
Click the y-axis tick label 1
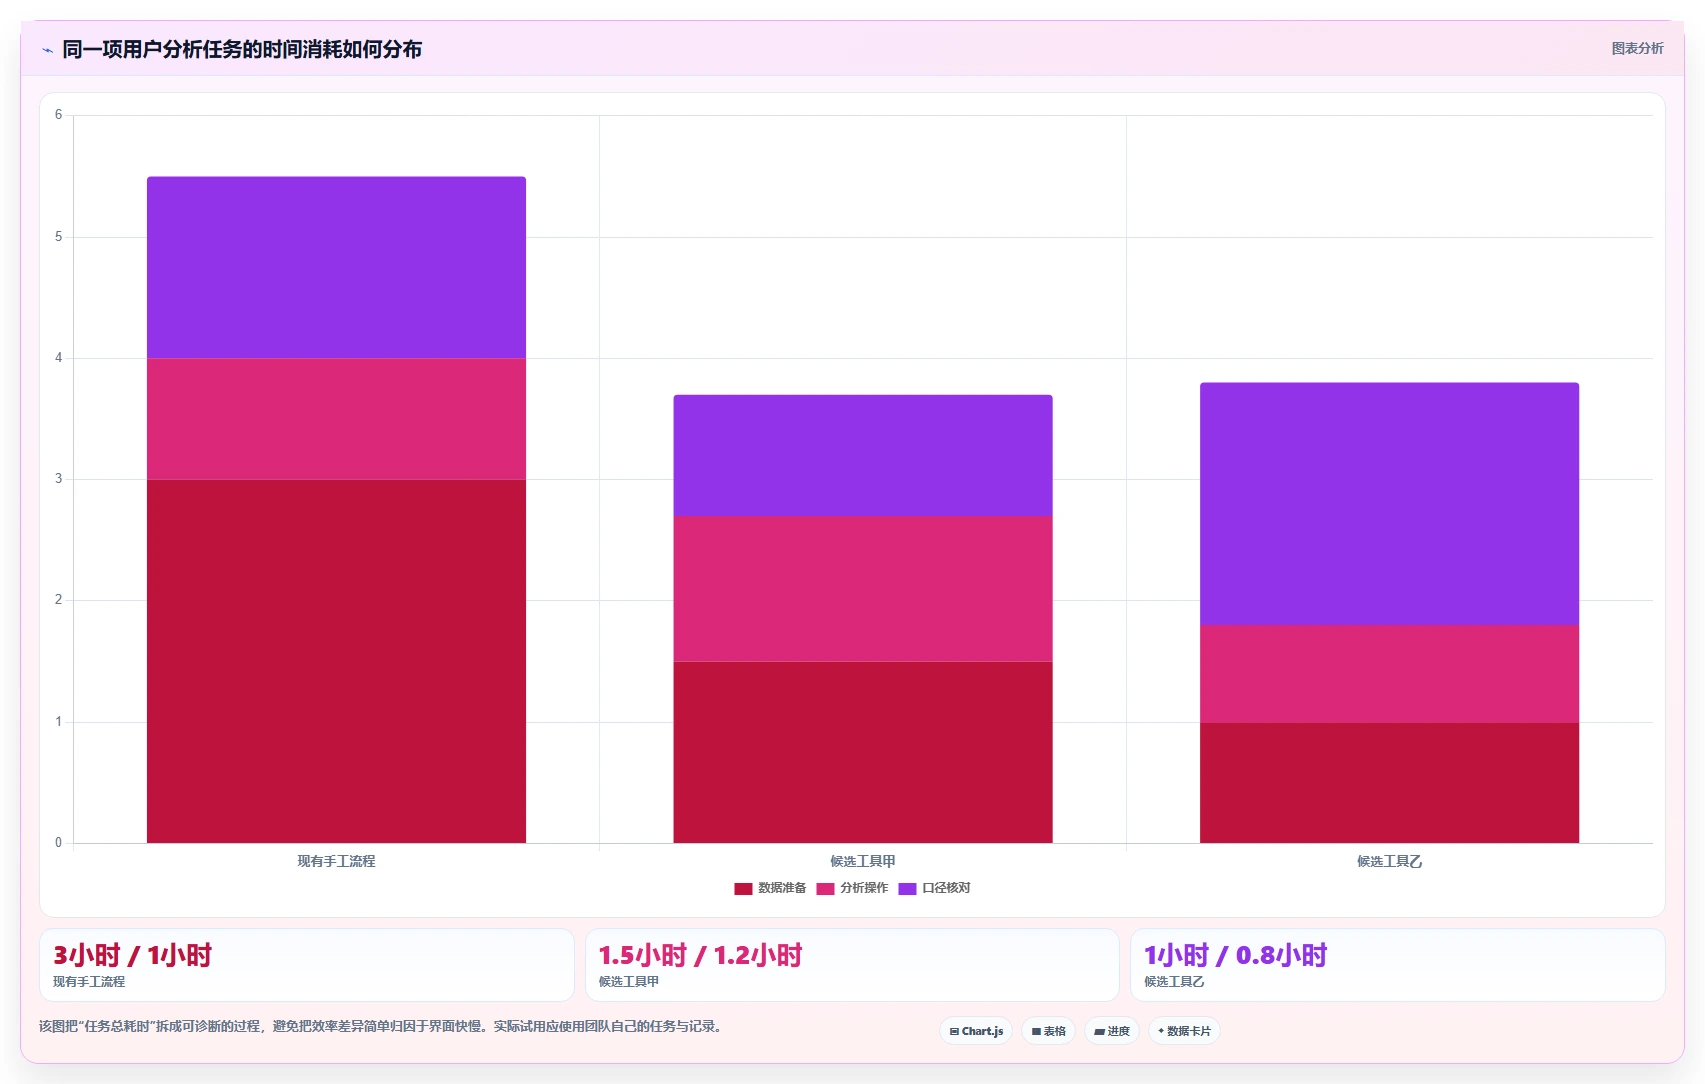(58, 722)
